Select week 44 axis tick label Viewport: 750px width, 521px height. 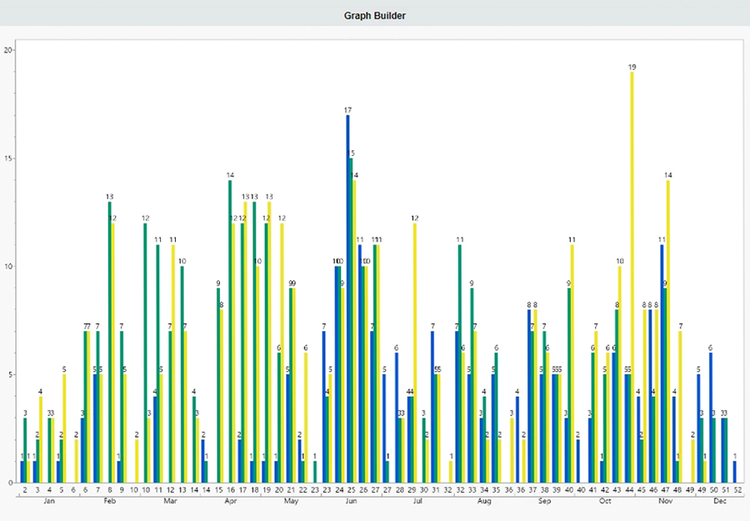629,491
